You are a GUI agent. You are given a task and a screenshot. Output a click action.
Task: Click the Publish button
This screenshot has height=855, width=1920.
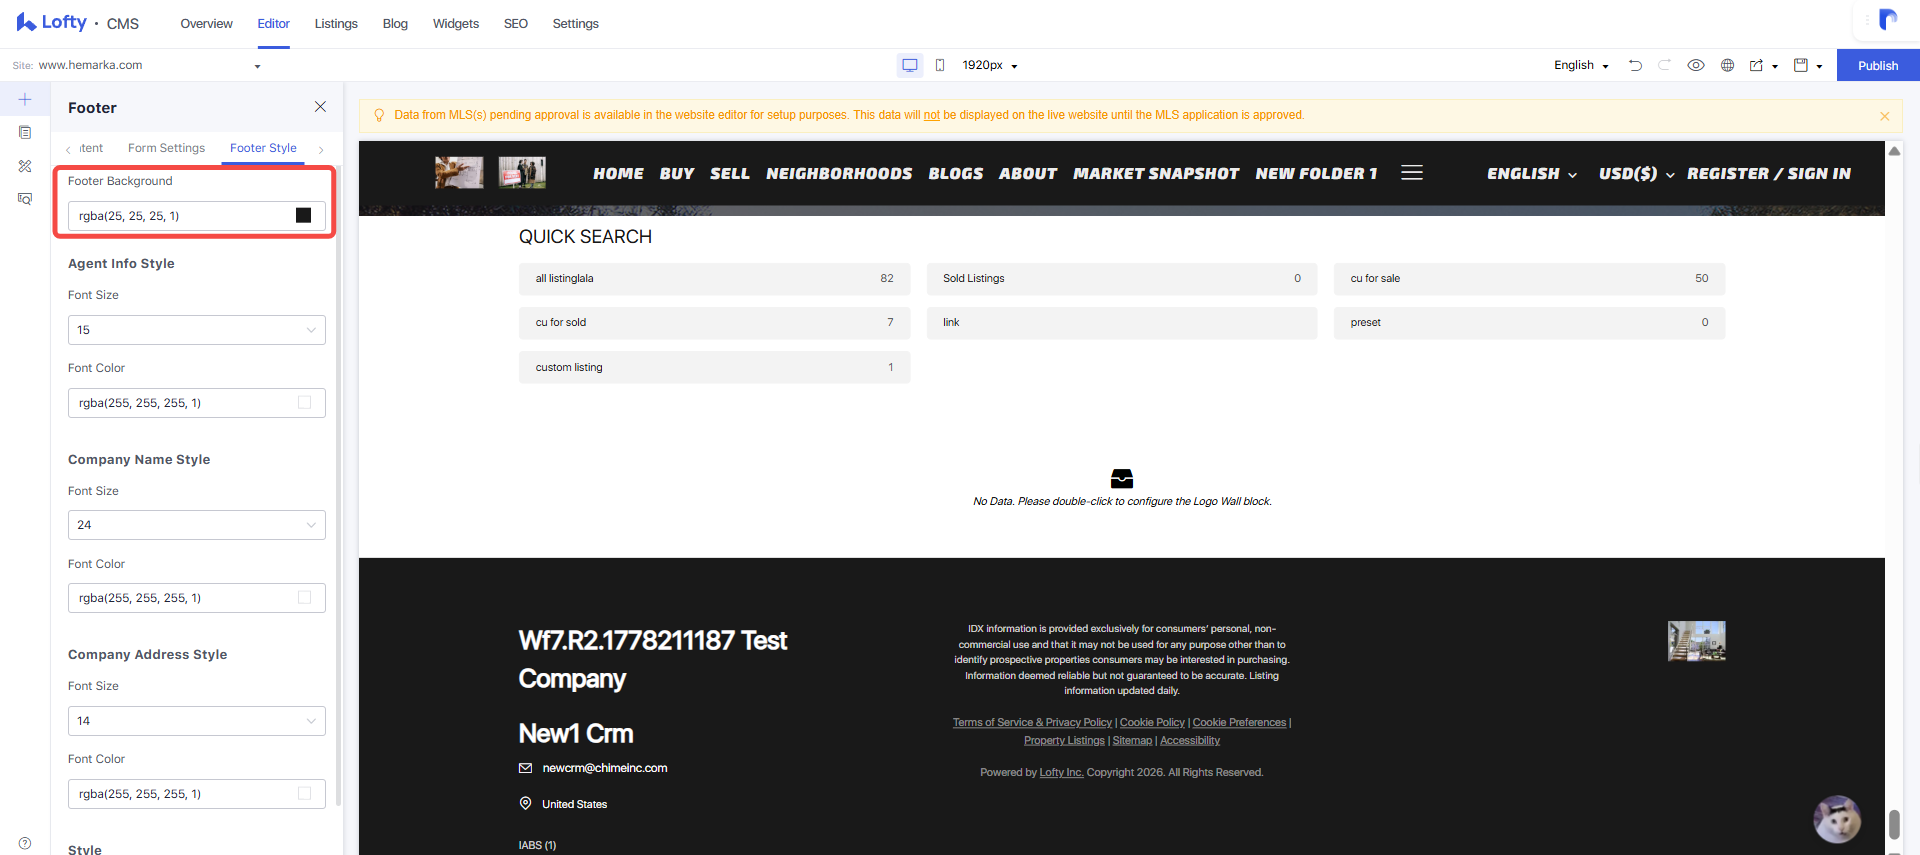[1878, 65]
